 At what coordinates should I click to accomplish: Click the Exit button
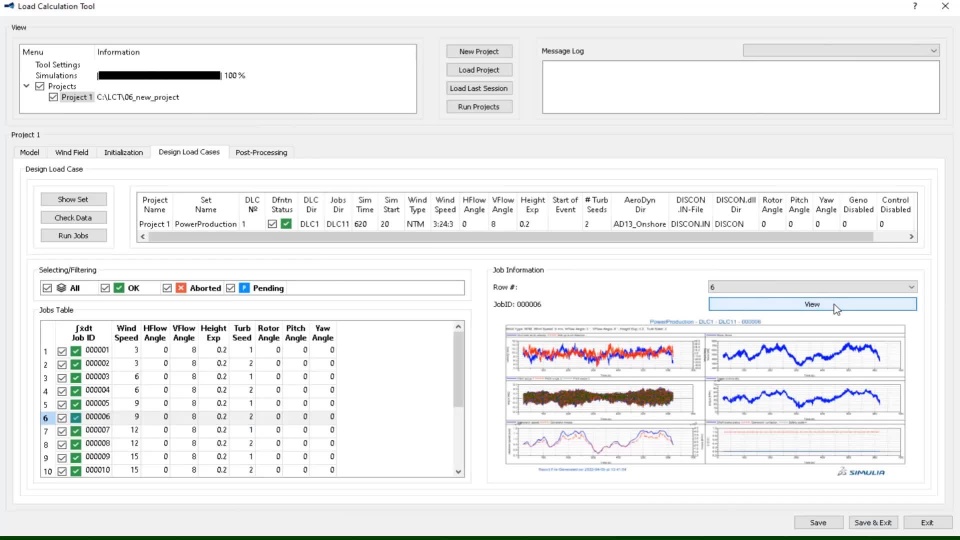click(928, 522)
